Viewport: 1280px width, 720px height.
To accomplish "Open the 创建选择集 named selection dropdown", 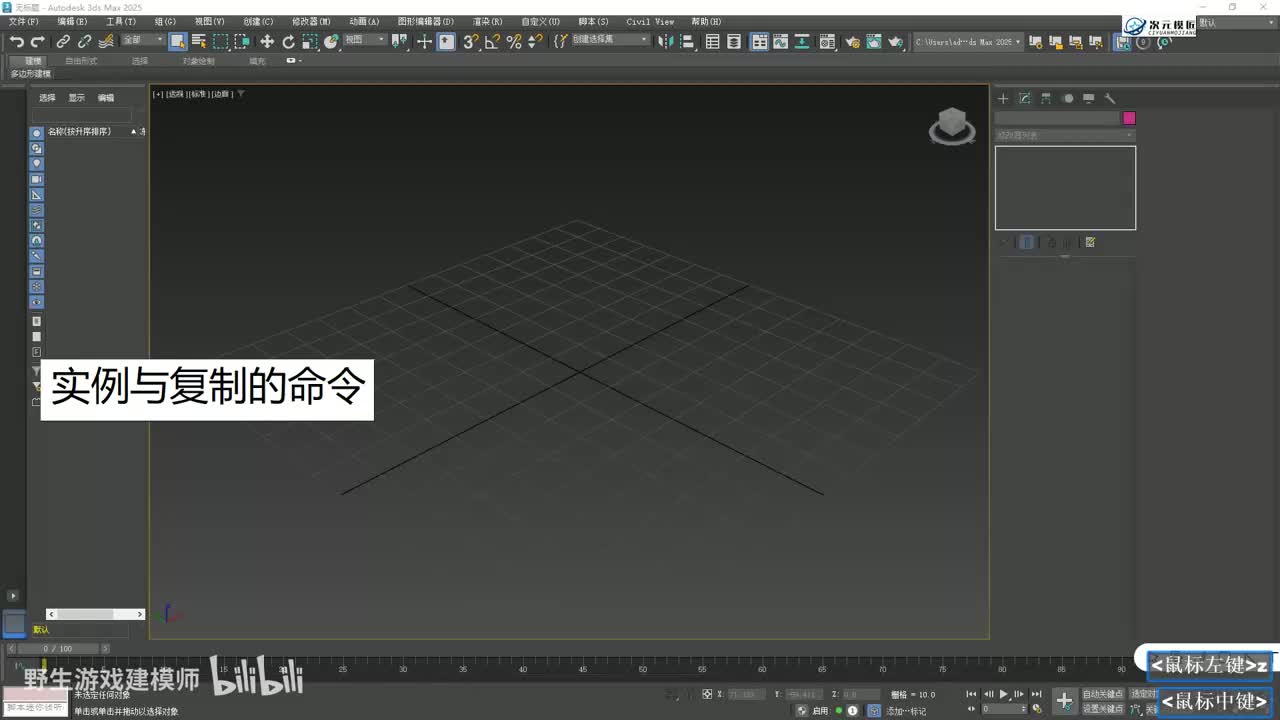I will pos(610,40).
